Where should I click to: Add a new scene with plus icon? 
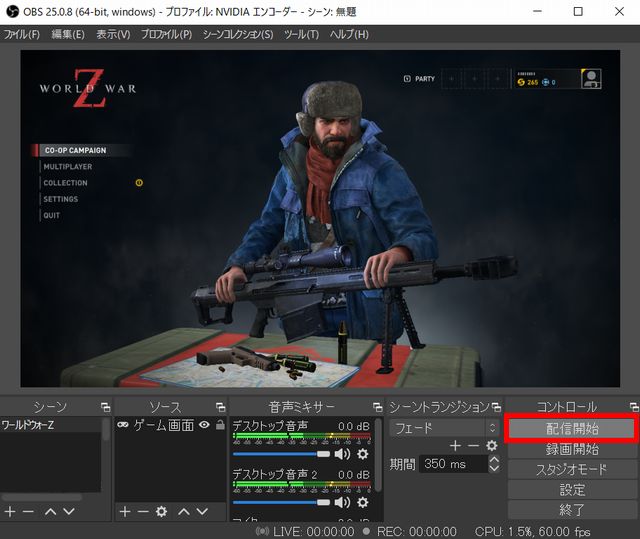[x=10, y=511]
